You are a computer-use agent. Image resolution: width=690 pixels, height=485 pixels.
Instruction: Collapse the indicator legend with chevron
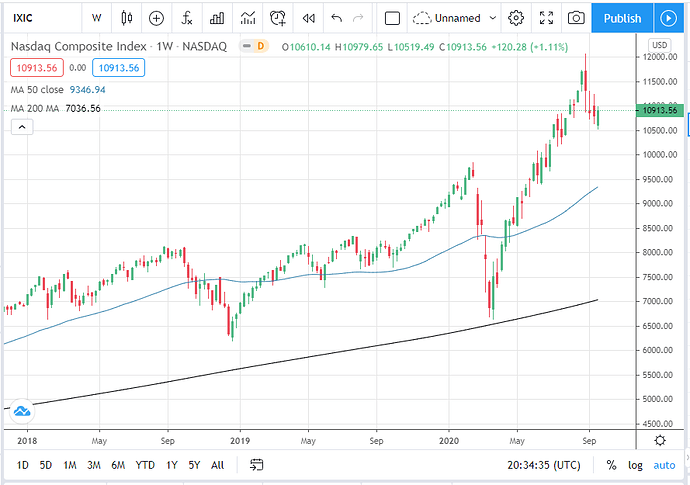[22, 127]
